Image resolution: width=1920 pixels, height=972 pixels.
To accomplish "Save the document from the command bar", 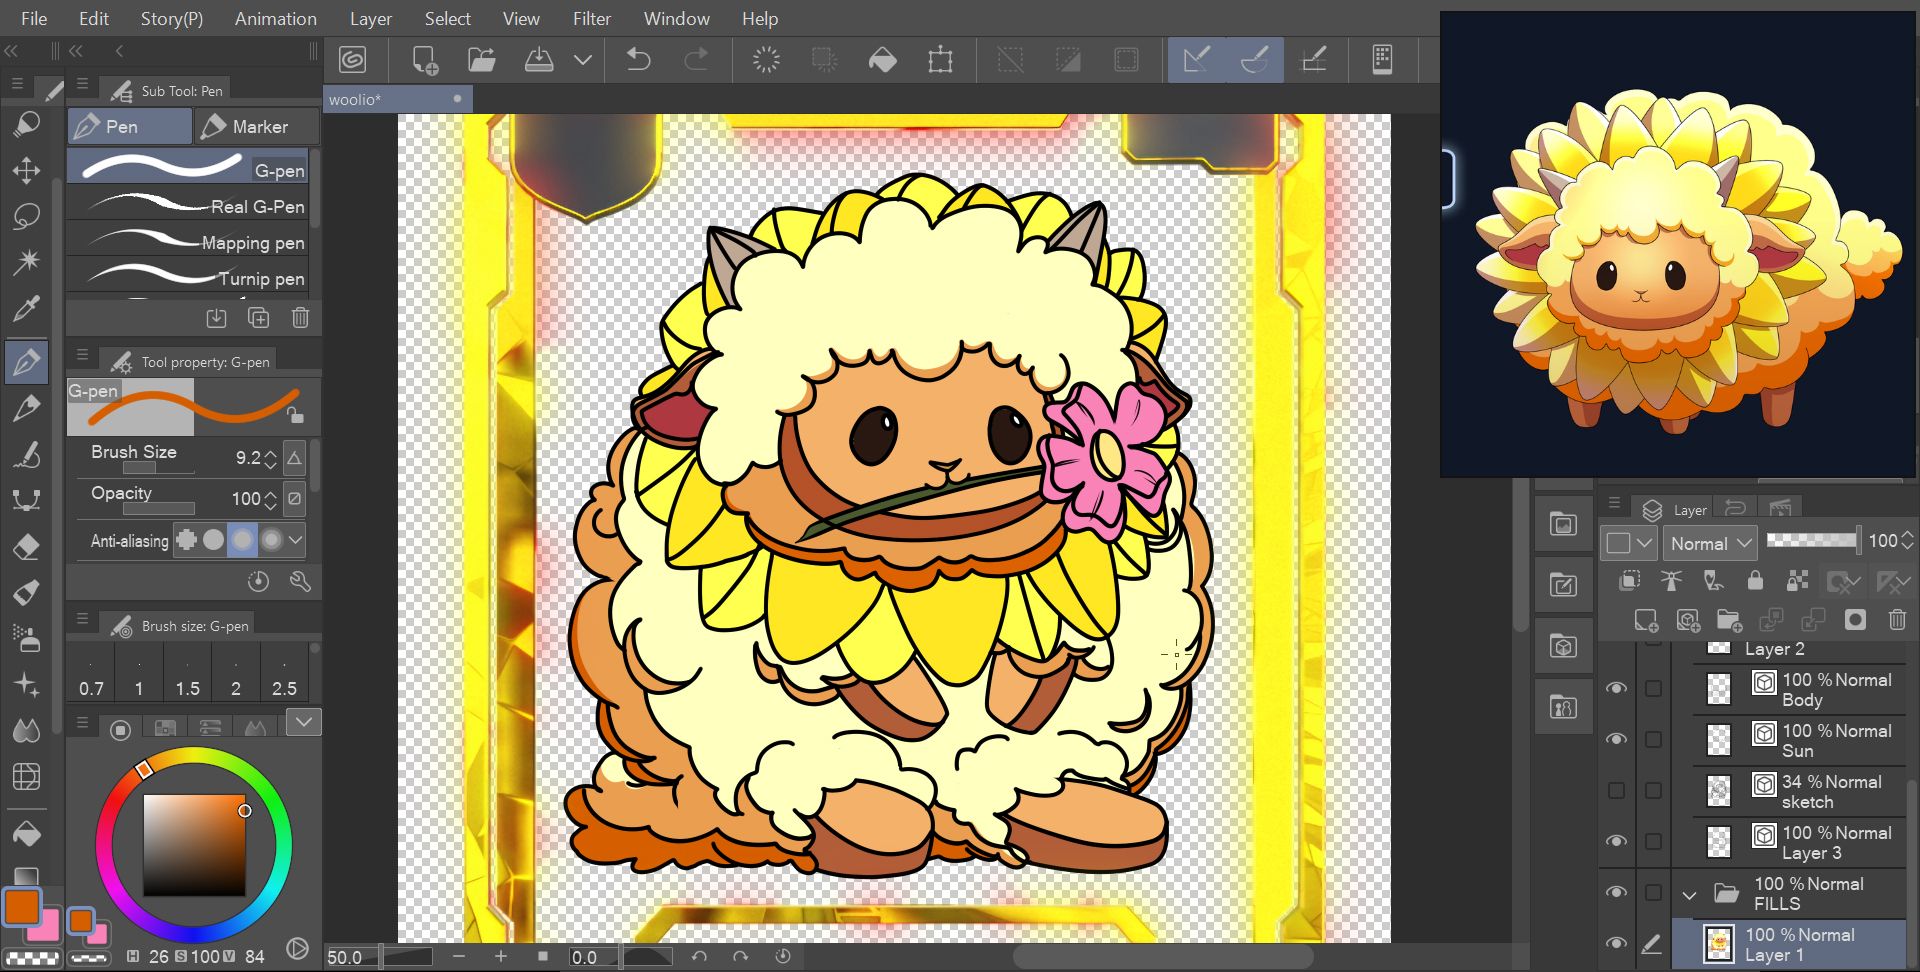I will click(539, 60).
